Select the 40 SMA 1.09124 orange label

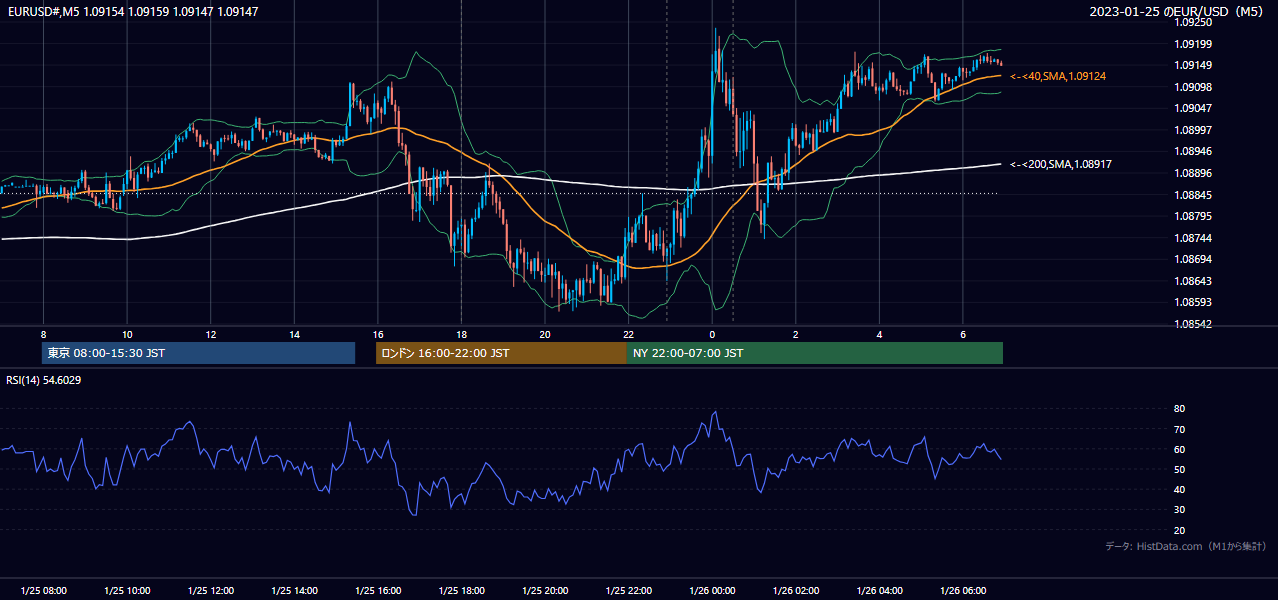[1058, 76]
